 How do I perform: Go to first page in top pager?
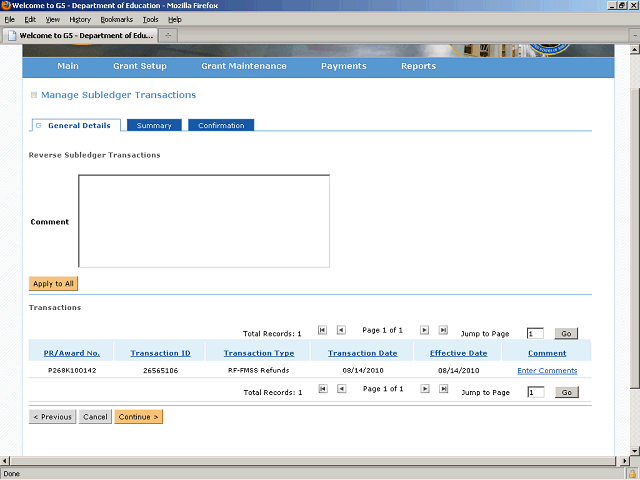pyautogui.click(x=322, y=330)
